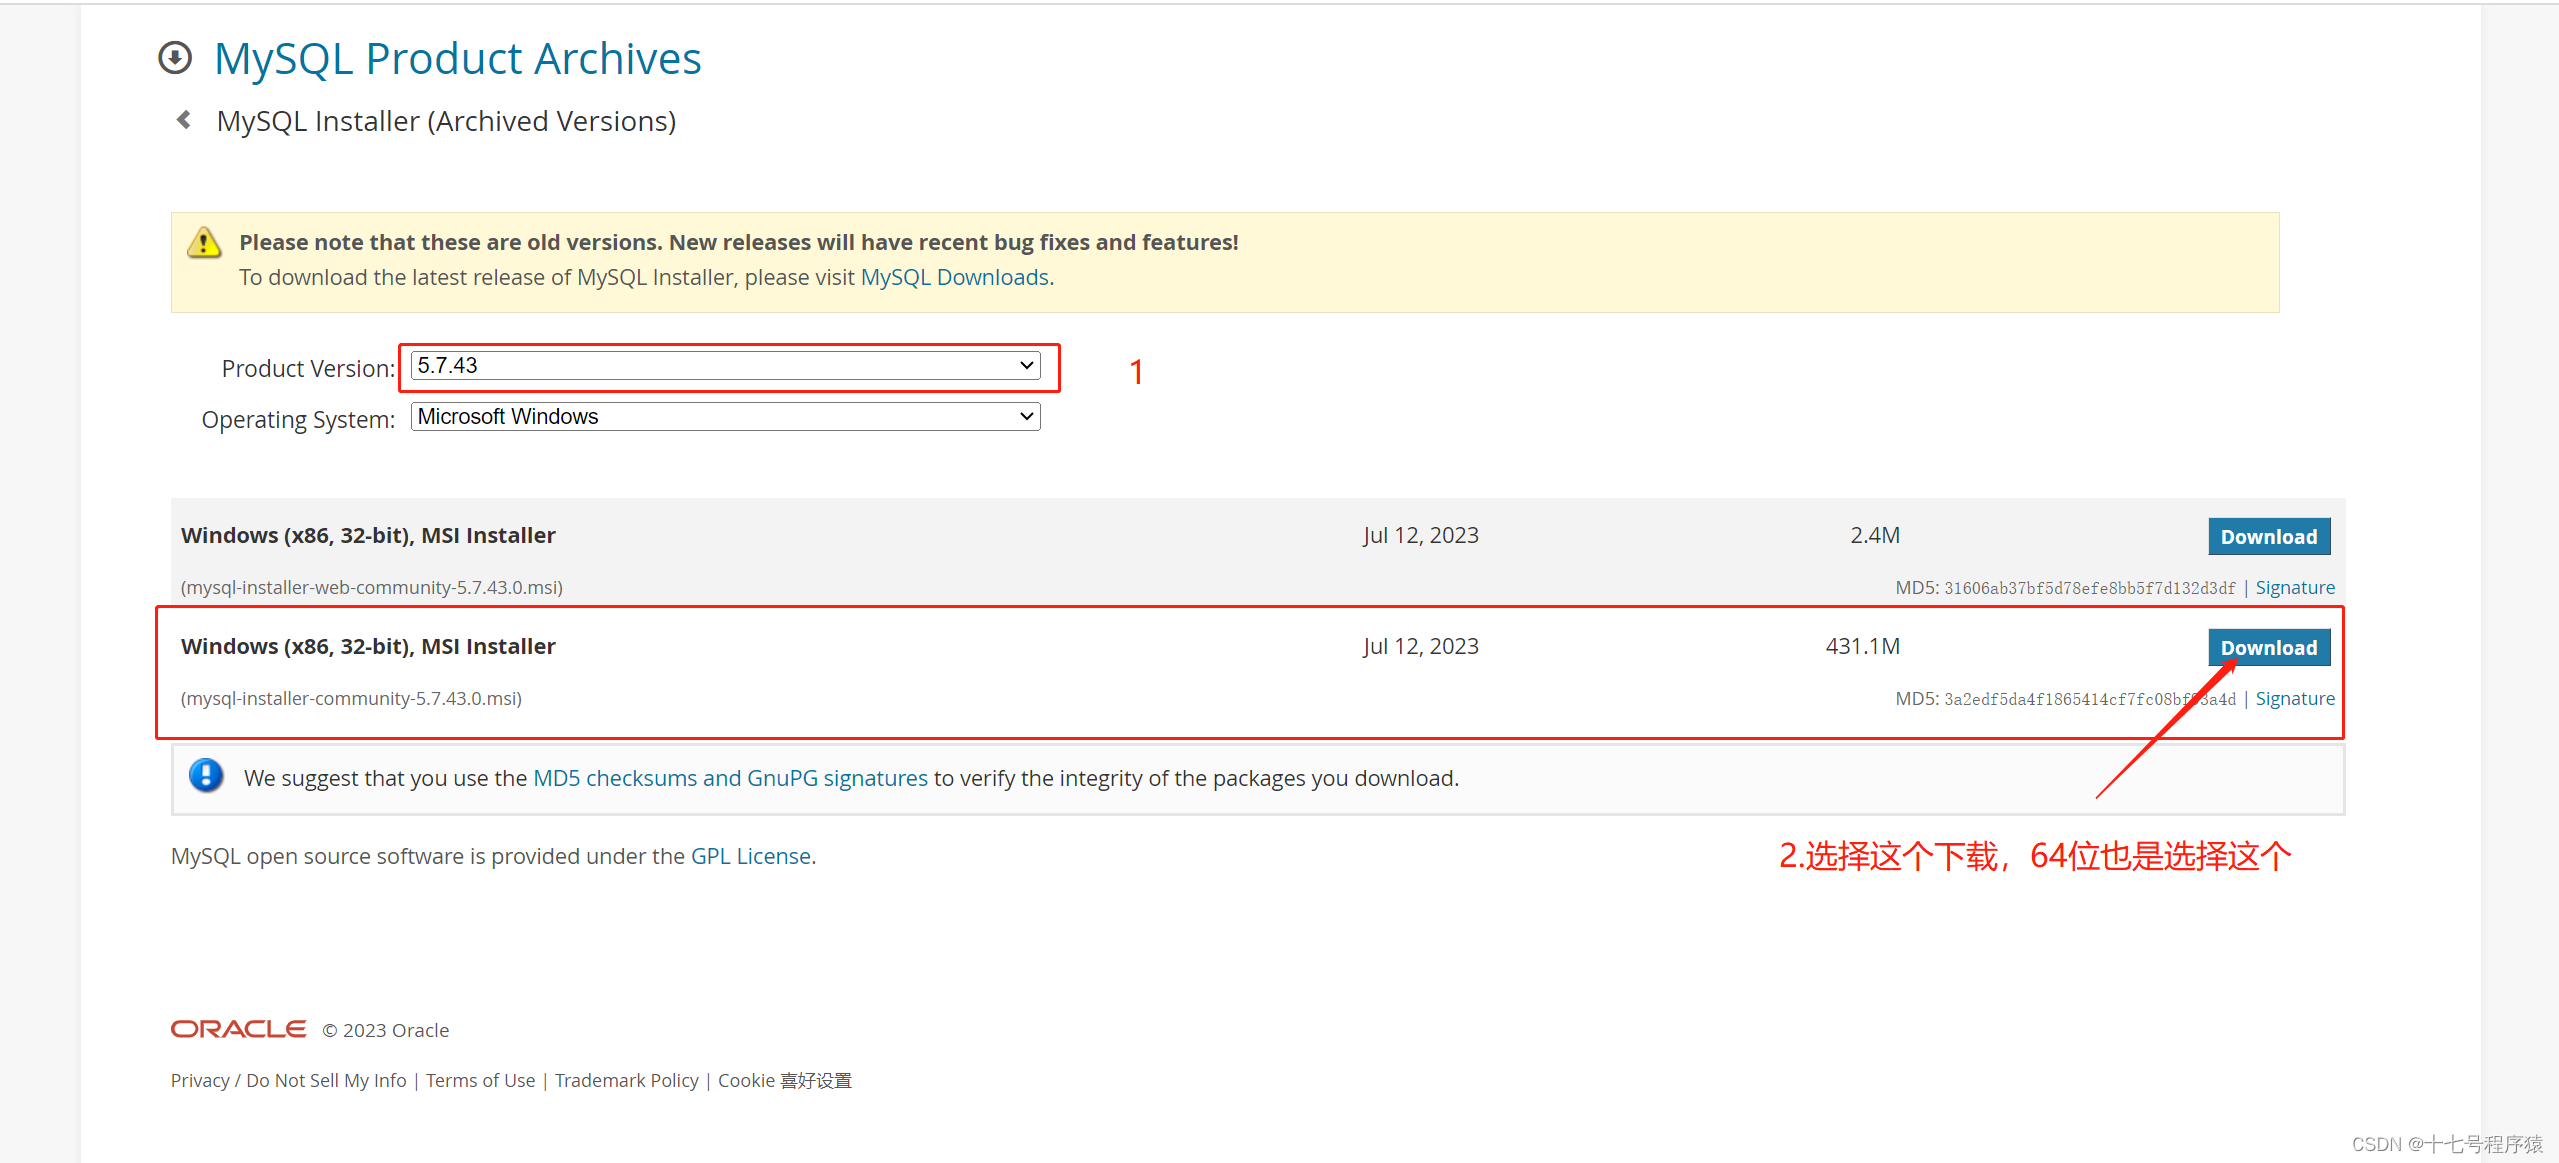Click MySQL Installer (Archived Versions) heading
This screenshot has height=1163, width=2559.
tap(446, 121)
